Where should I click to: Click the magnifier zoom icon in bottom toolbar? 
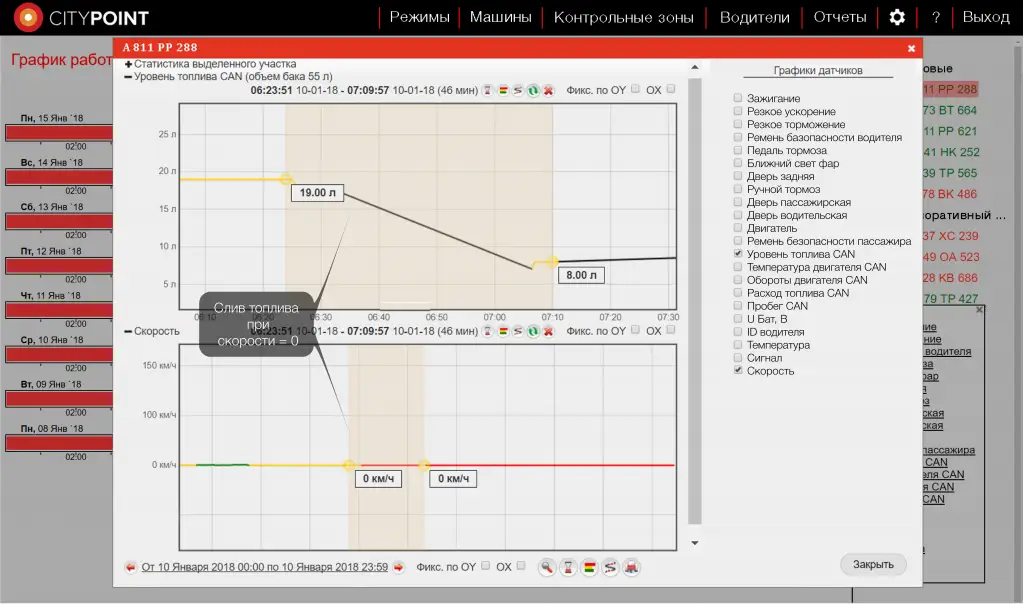547,567
